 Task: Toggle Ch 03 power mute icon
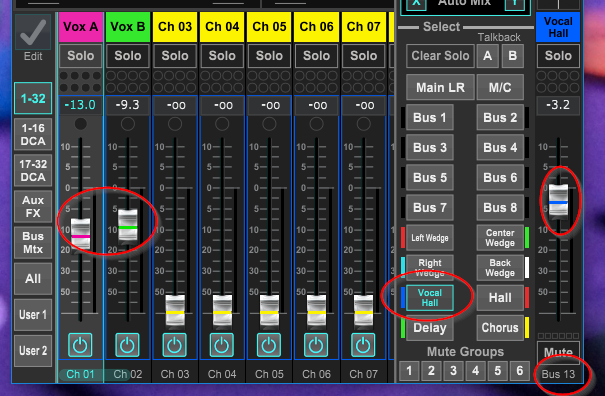(174, 345)
